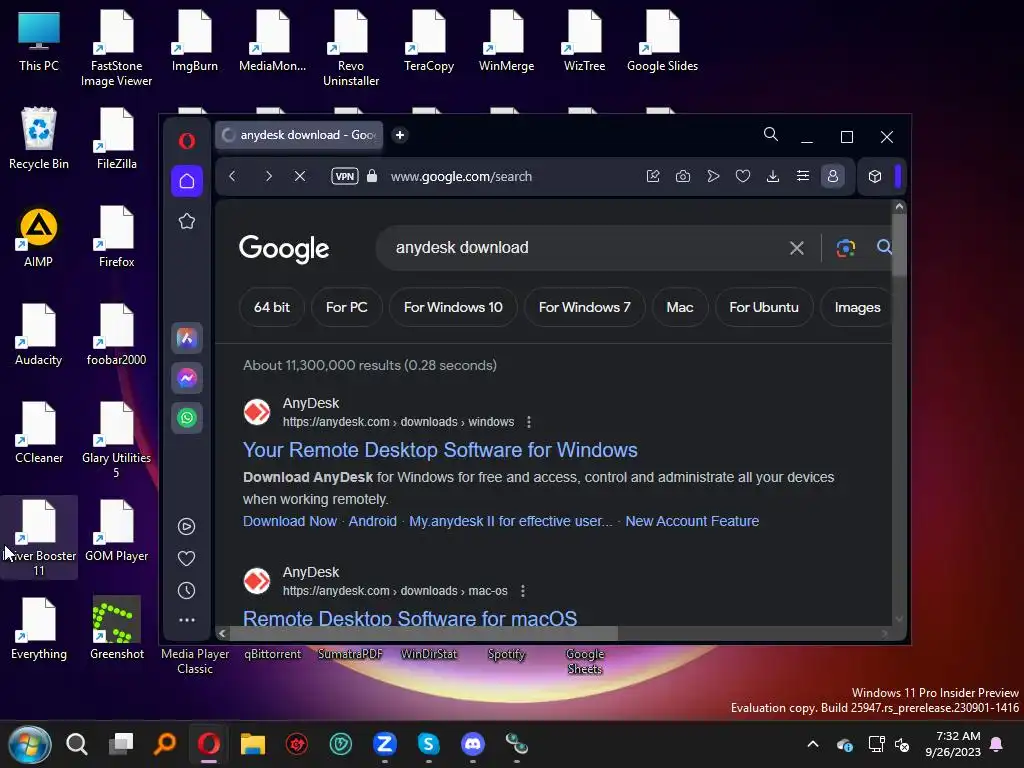Select the Greenshot desktop shortcut
This screenshot has height=768, width=1024.
[117, 628]
